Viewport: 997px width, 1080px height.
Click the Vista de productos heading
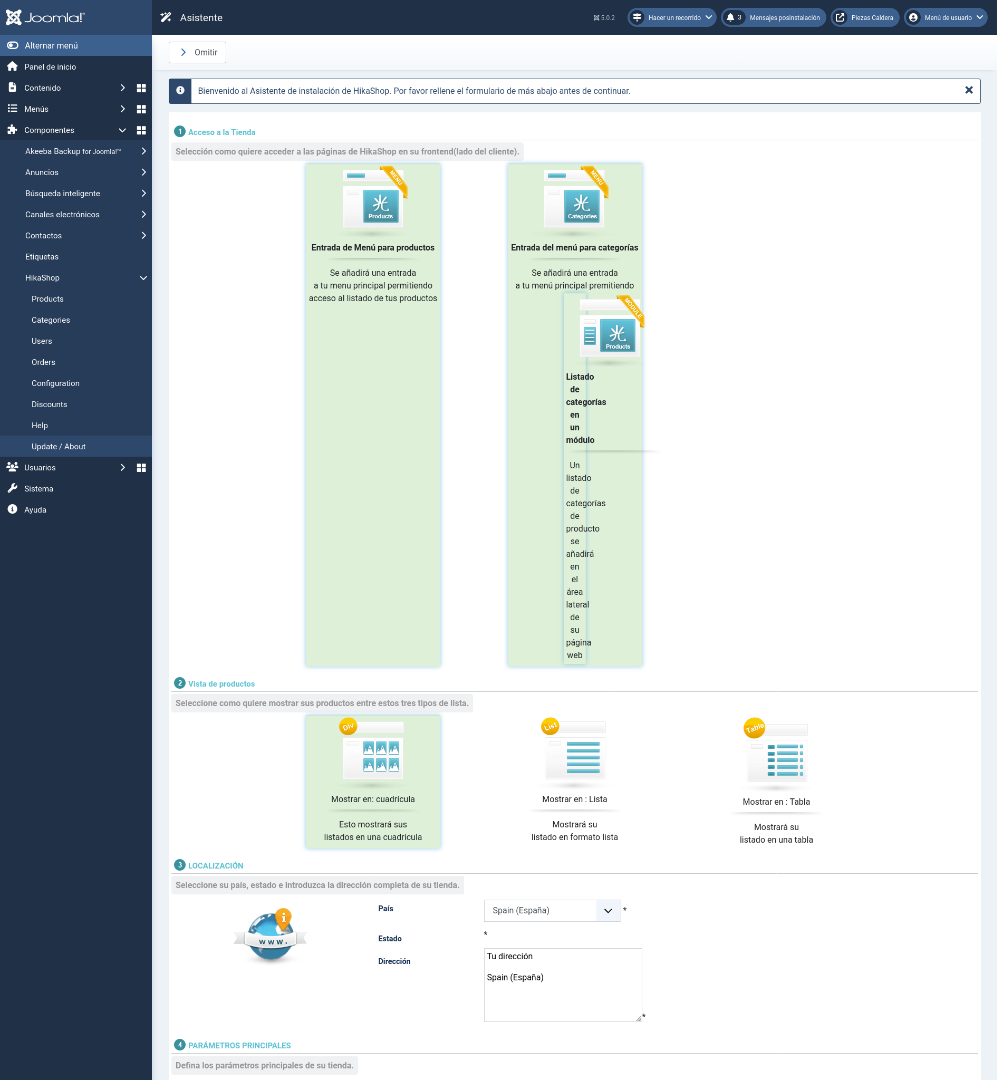coord(221,684)
